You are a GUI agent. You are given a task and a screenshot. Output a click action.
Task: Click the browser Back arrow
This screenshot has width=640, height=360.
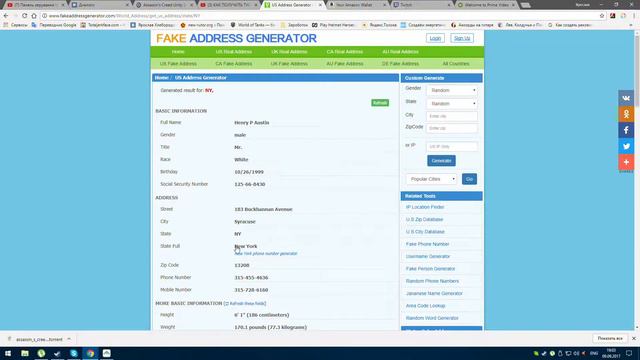pyautogui.click(x=6, y=16)
